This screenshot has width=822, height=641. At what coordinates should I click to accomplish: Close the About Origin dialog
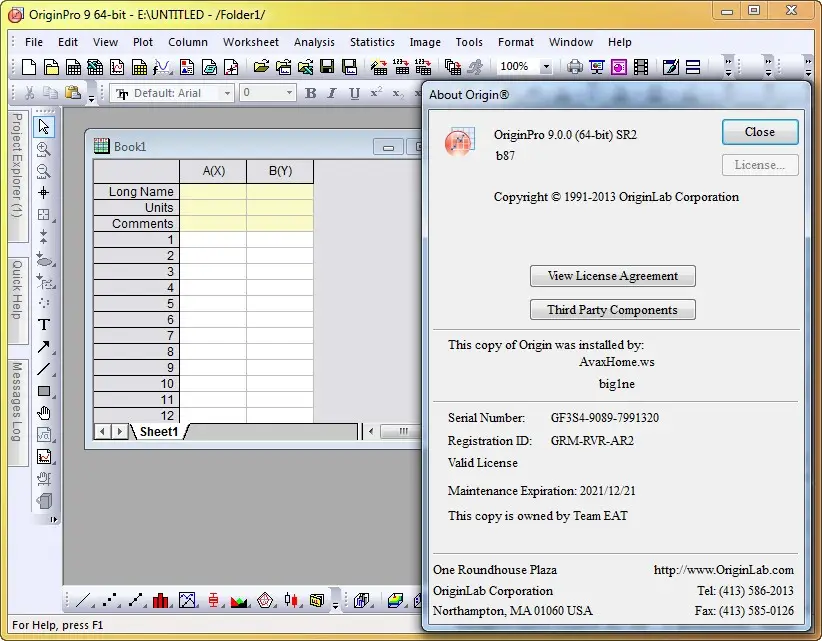(x=760, y=132)
